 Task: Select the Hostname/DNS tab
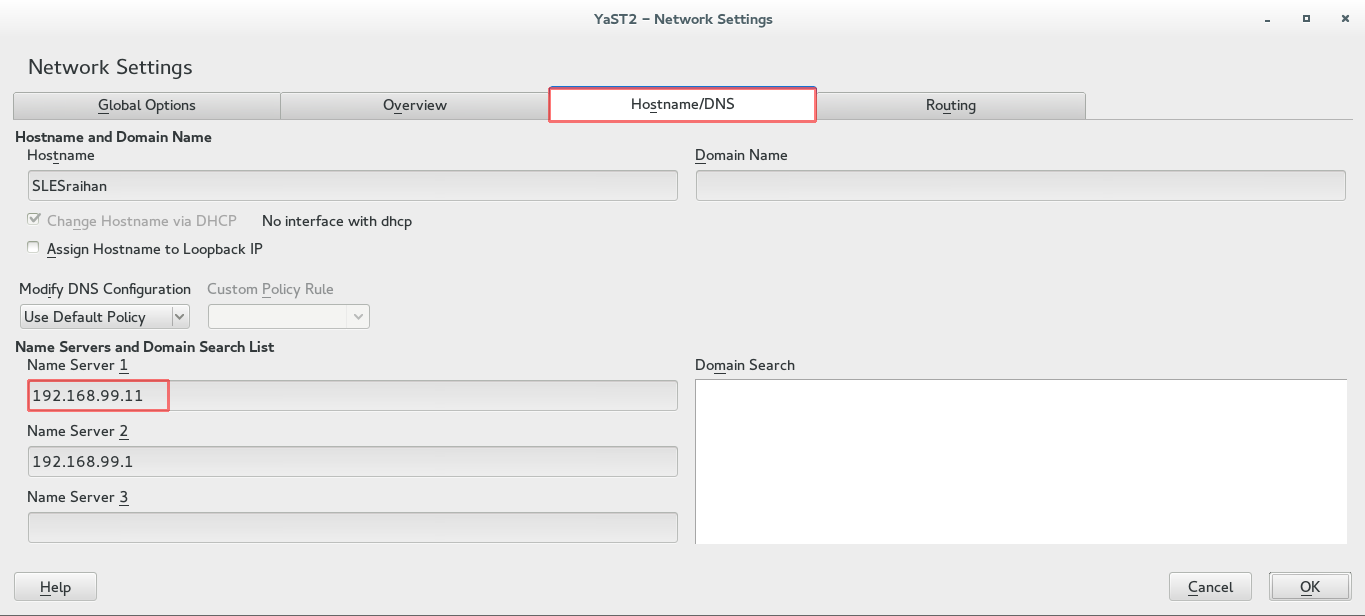point(683,104)
